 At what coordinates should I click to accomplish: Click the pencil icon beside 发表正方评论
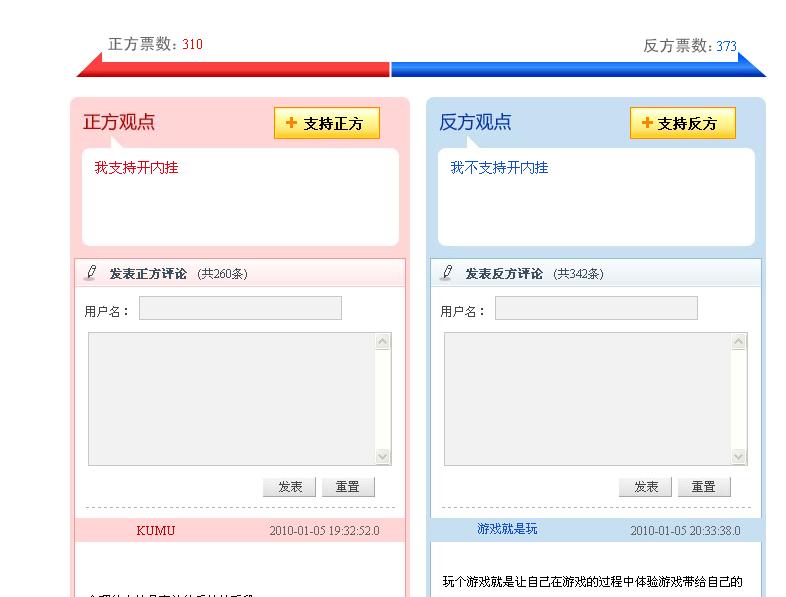click(x=91, y=273)
